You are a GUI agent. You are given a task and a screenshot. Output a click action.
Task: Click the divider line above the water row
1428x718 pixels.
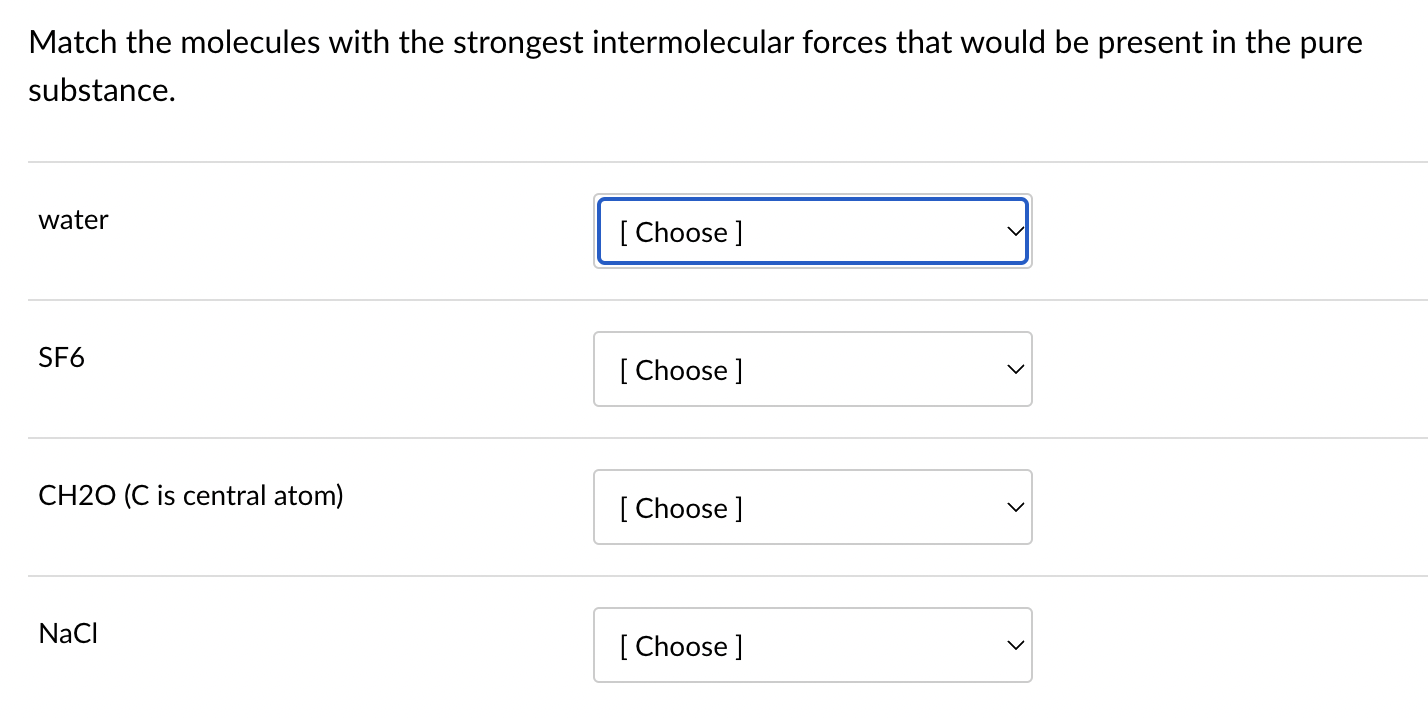[714, 161]
